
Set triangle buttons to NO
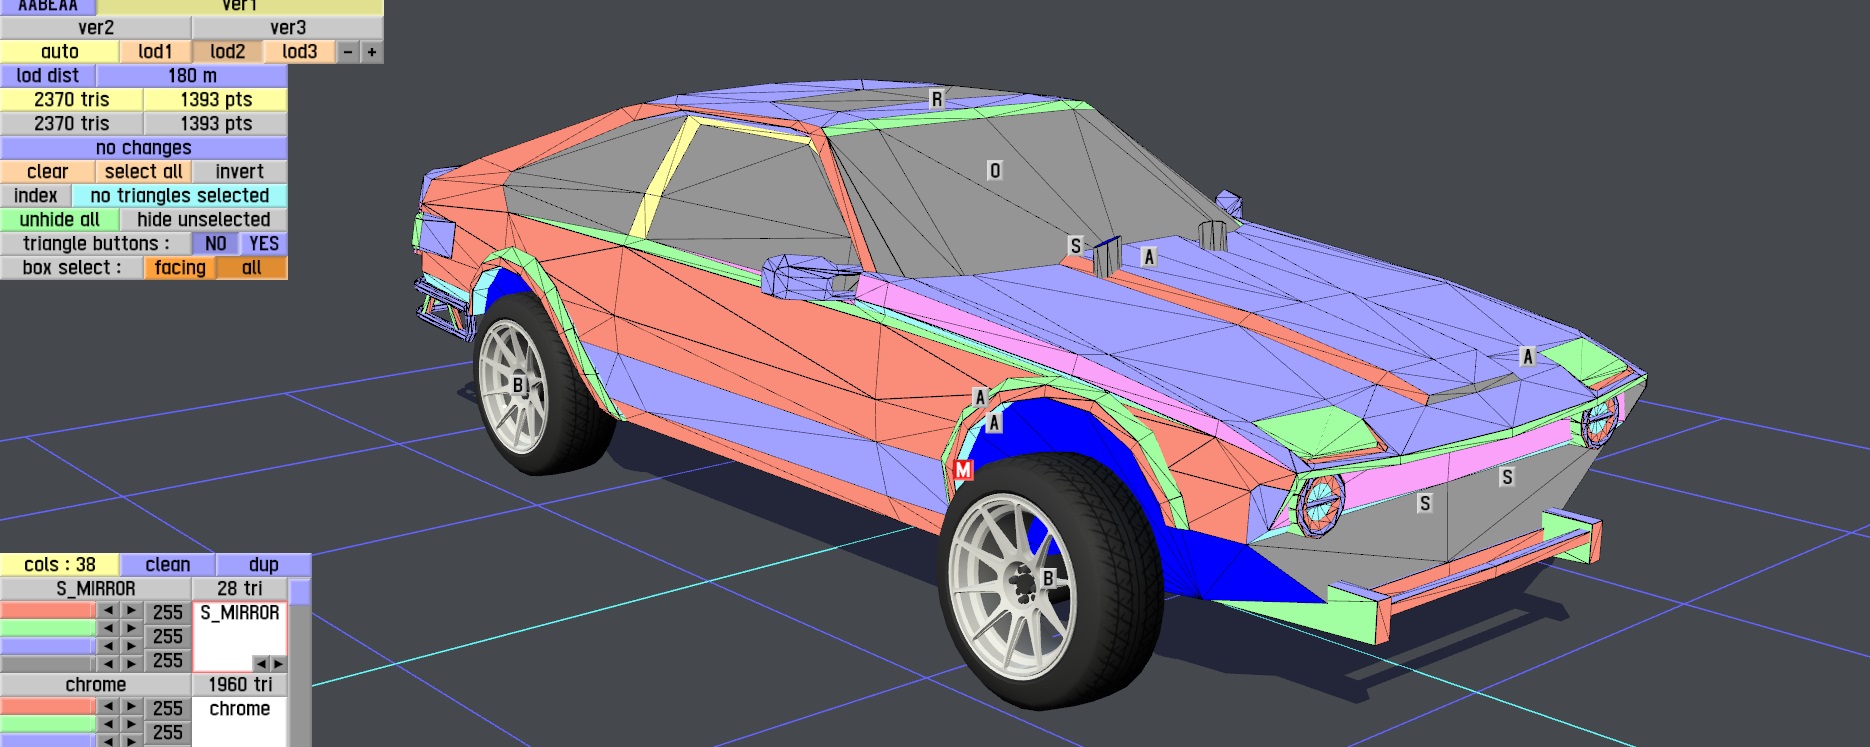tap(215, 244)
